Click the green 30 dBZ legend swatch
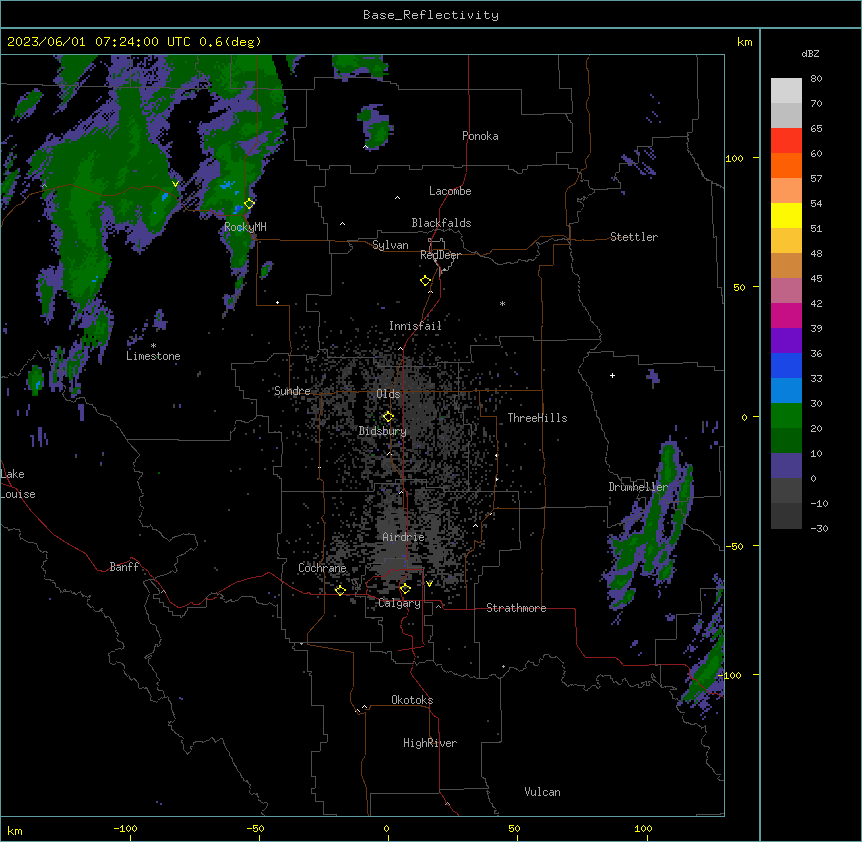This screenshot has width=862, height=842. coord(786,416)
